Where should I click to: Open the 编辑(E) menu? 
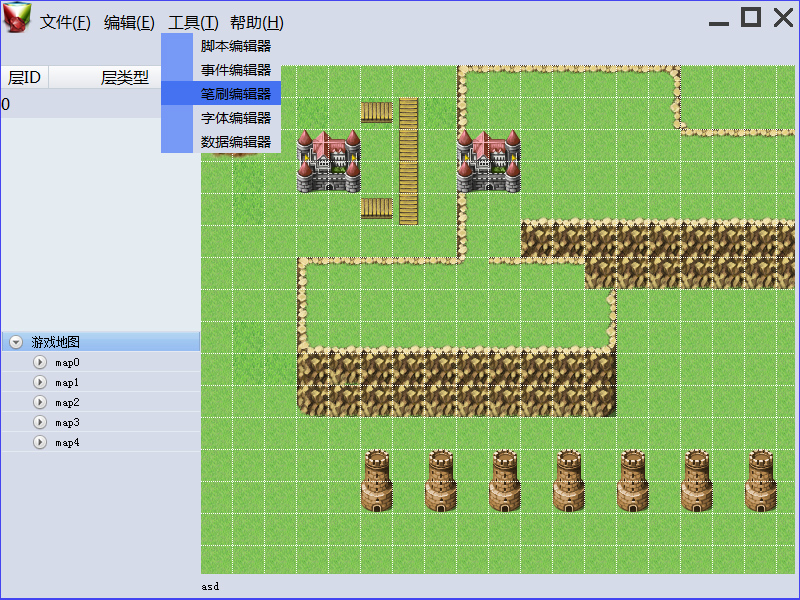(129, 22)
